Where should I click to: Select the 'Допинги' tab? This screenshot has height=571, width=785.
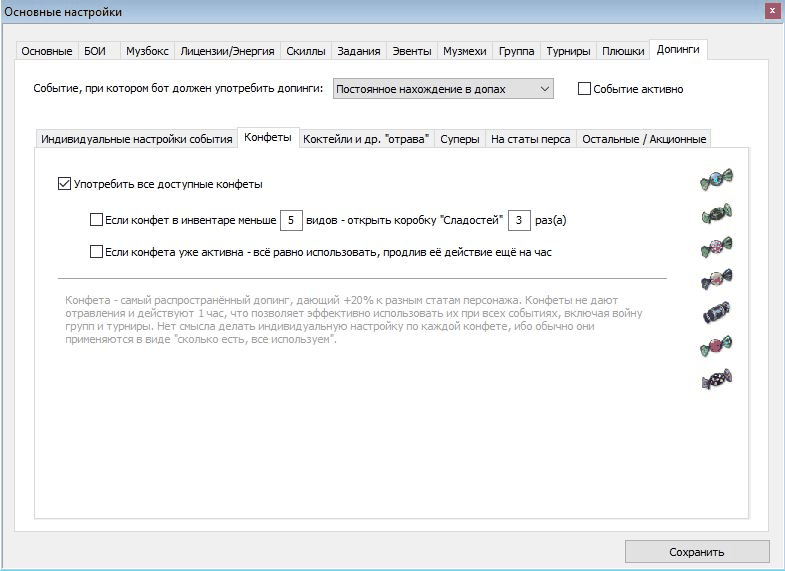click(678, 50)
